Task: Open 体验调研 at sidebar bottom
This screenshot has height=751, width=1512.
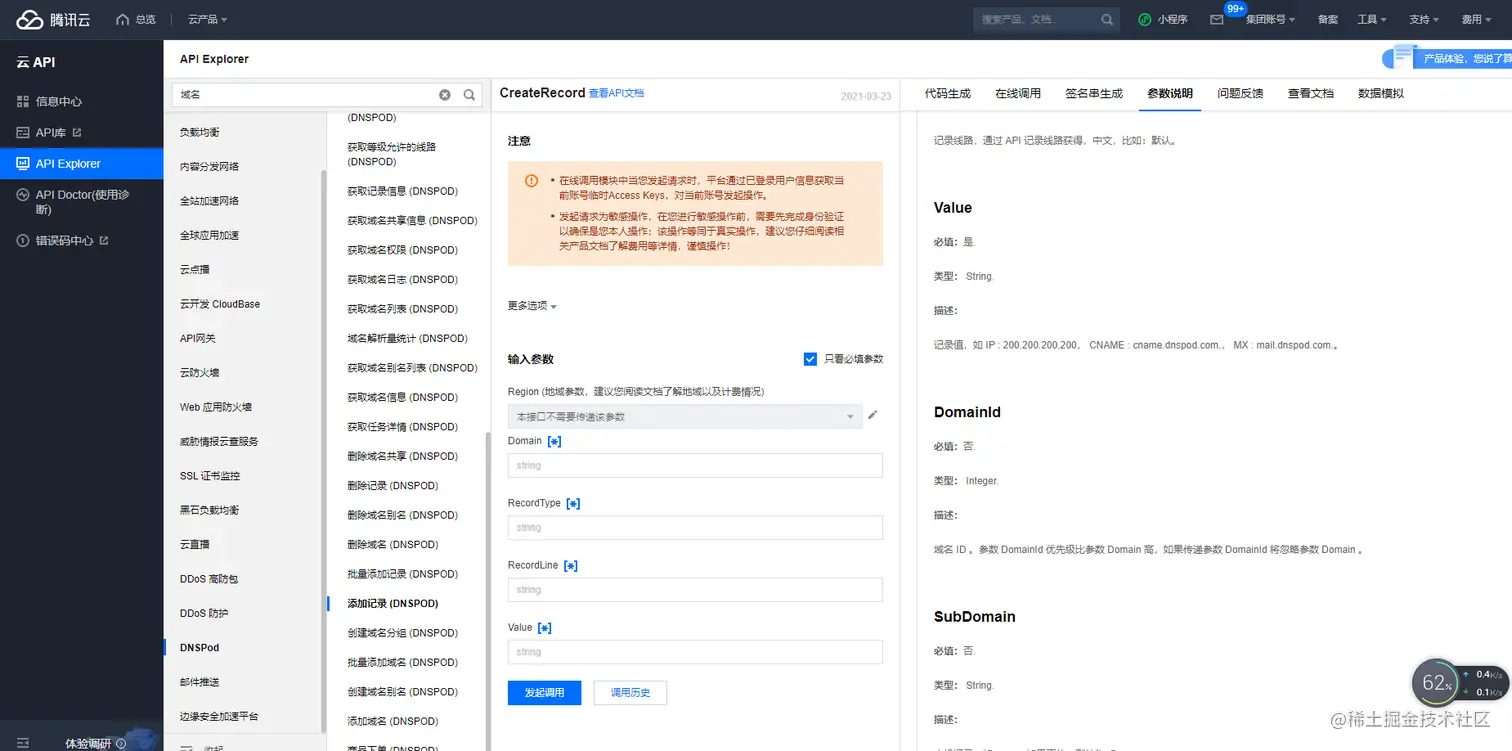Action: point(95,743)
